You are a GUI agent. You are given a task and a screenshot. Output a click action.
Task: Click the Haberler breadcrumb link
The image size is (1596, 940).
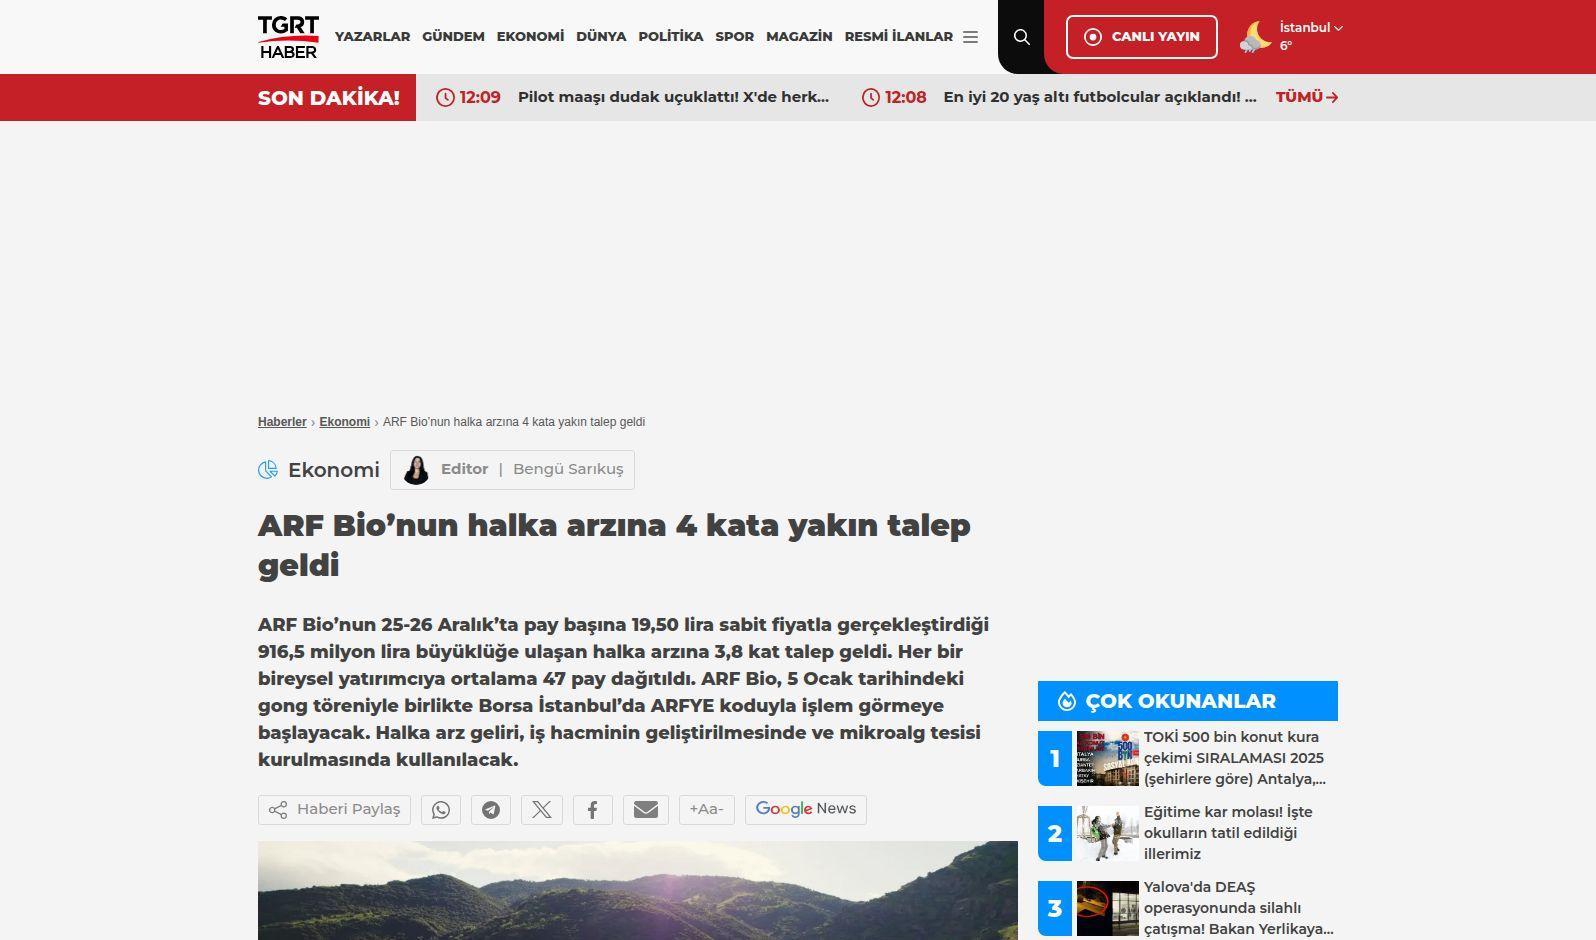pyautogui.click(x=282, y=422)
